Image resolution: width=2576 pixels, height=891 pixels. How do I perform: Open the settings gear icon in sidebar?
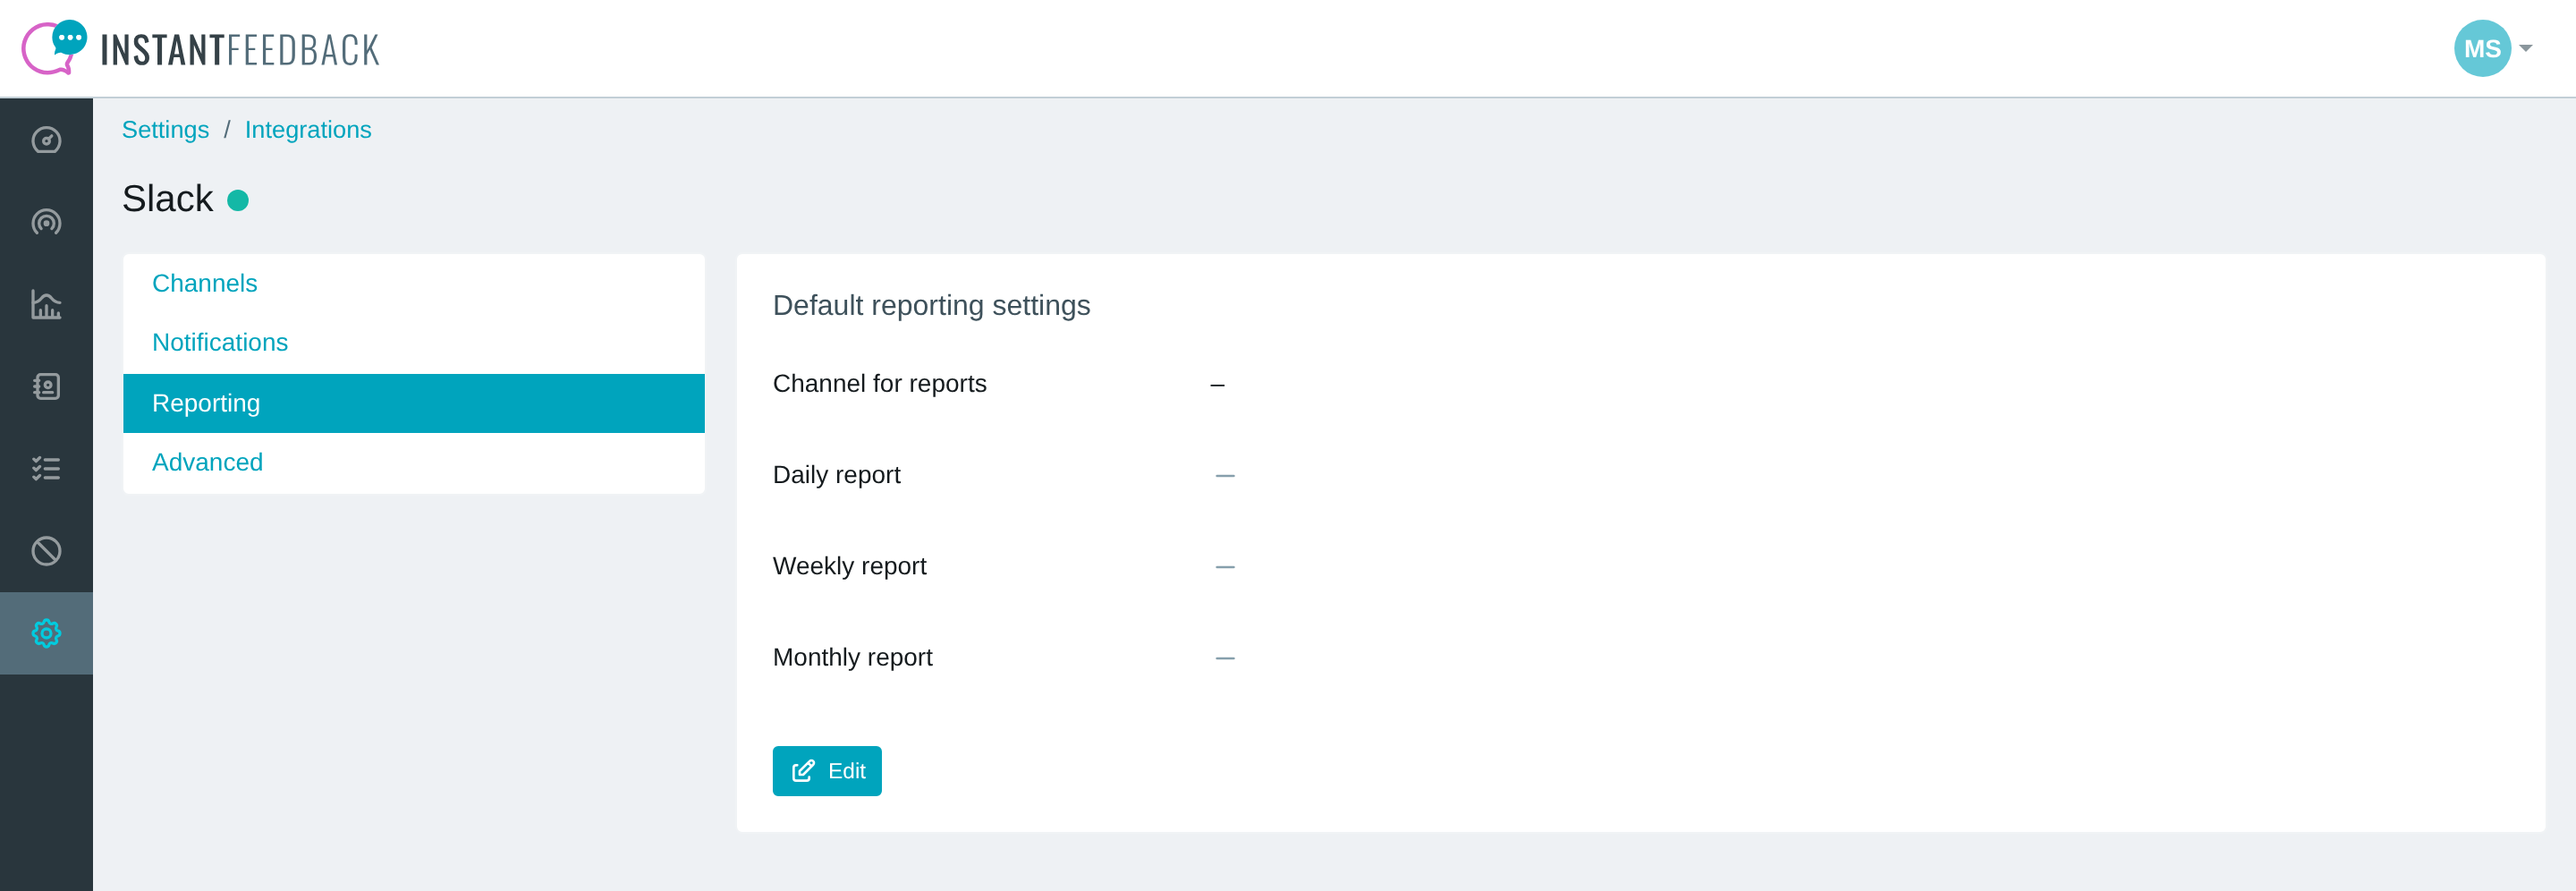point(46,633)
